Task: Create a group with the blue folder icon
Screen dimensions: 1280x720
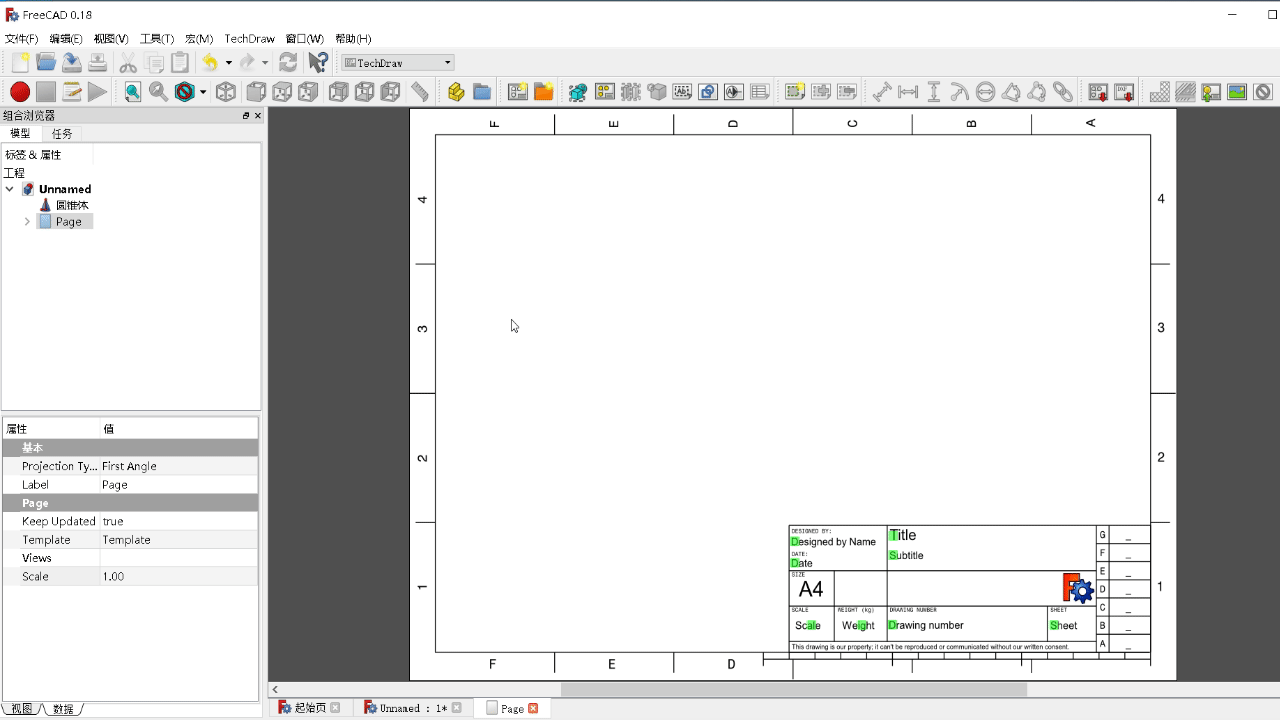Action: (x=482, y=92)
